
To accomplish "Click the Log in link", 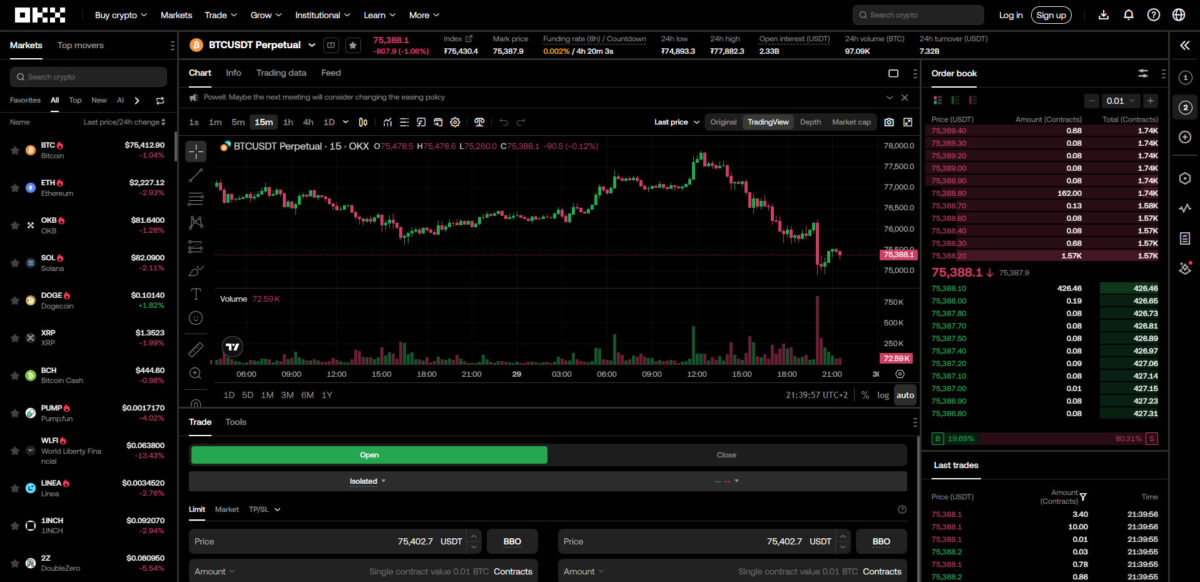I will point(1011,15).
